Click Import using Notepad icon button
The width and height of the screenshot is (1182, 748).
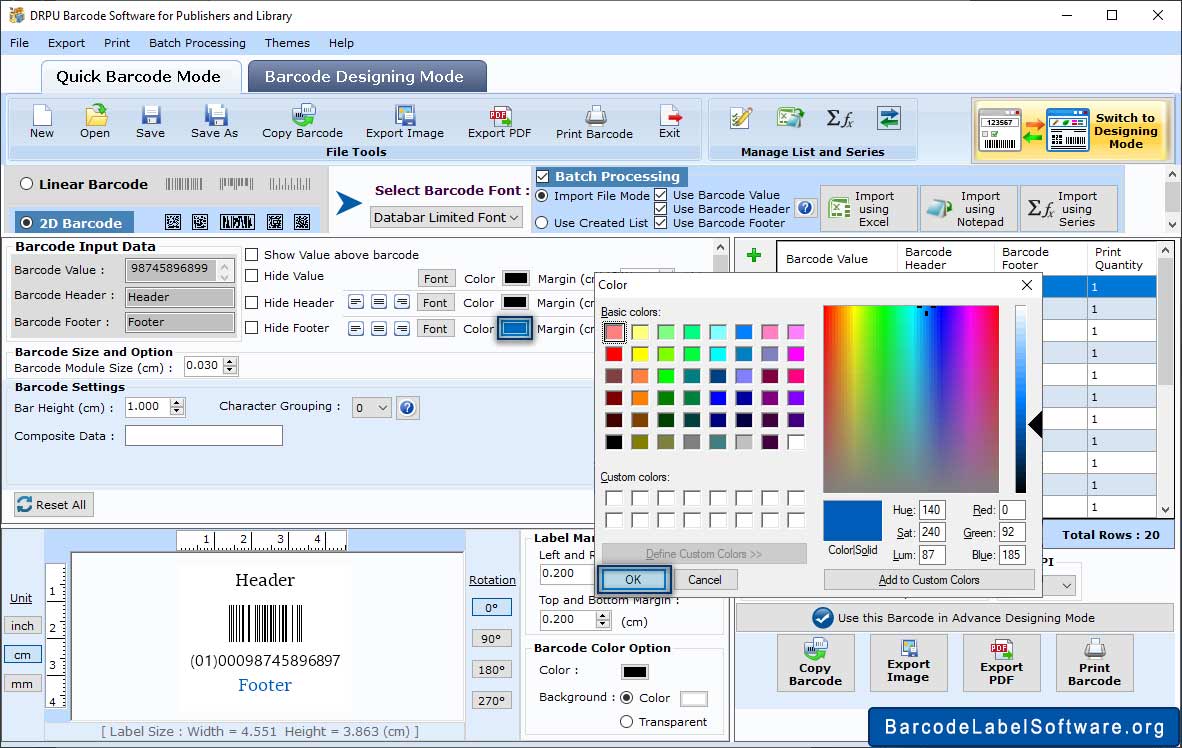pos(969,208)
